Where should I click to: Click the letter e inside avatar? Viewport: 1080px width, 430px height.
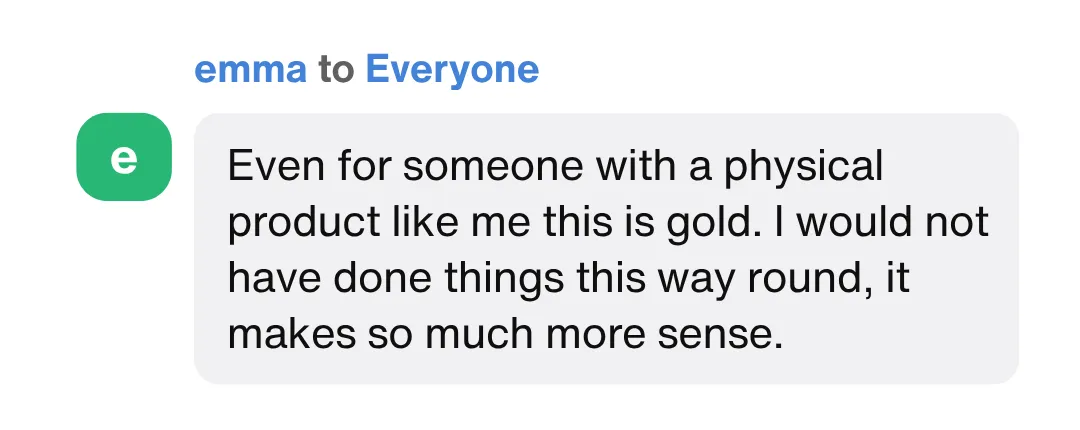pyautogui.click(x=124, y=158)
